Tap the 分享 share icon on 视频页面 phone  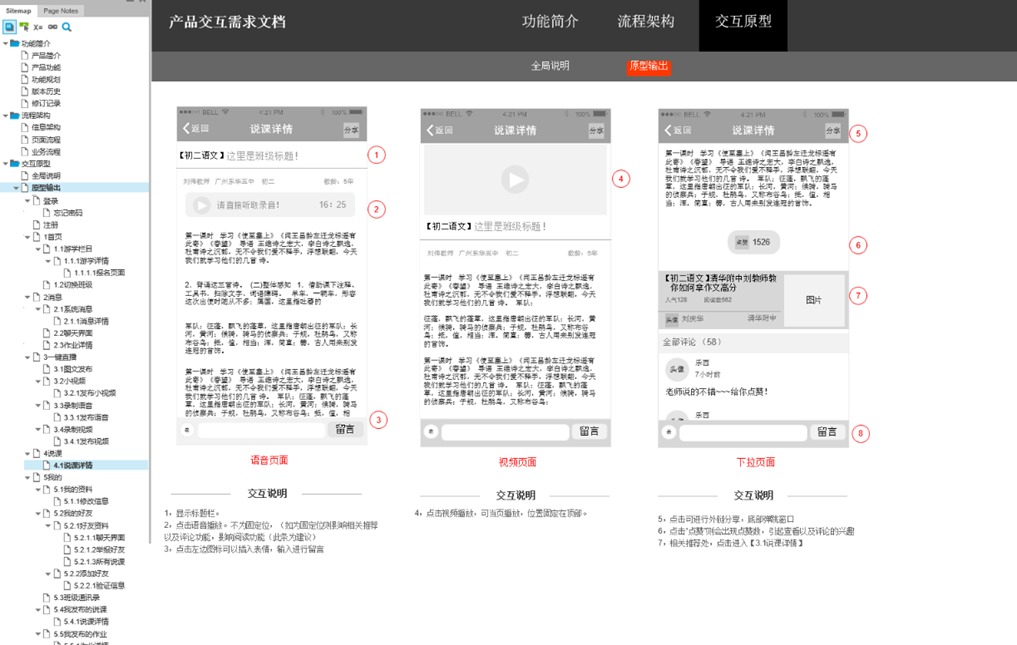point(596,131)
